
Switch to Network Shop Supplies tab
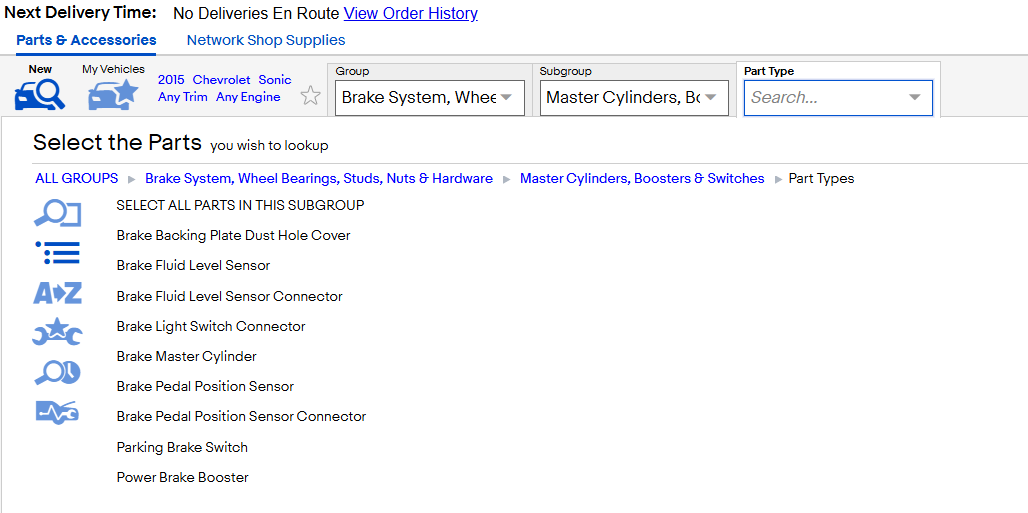(x=266, y=40)
